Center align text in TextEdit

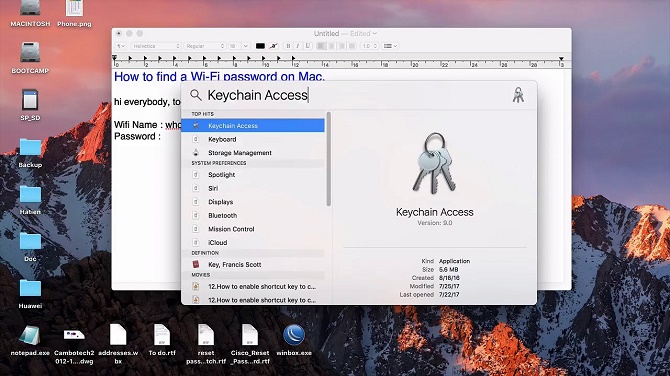coord(332,46)
